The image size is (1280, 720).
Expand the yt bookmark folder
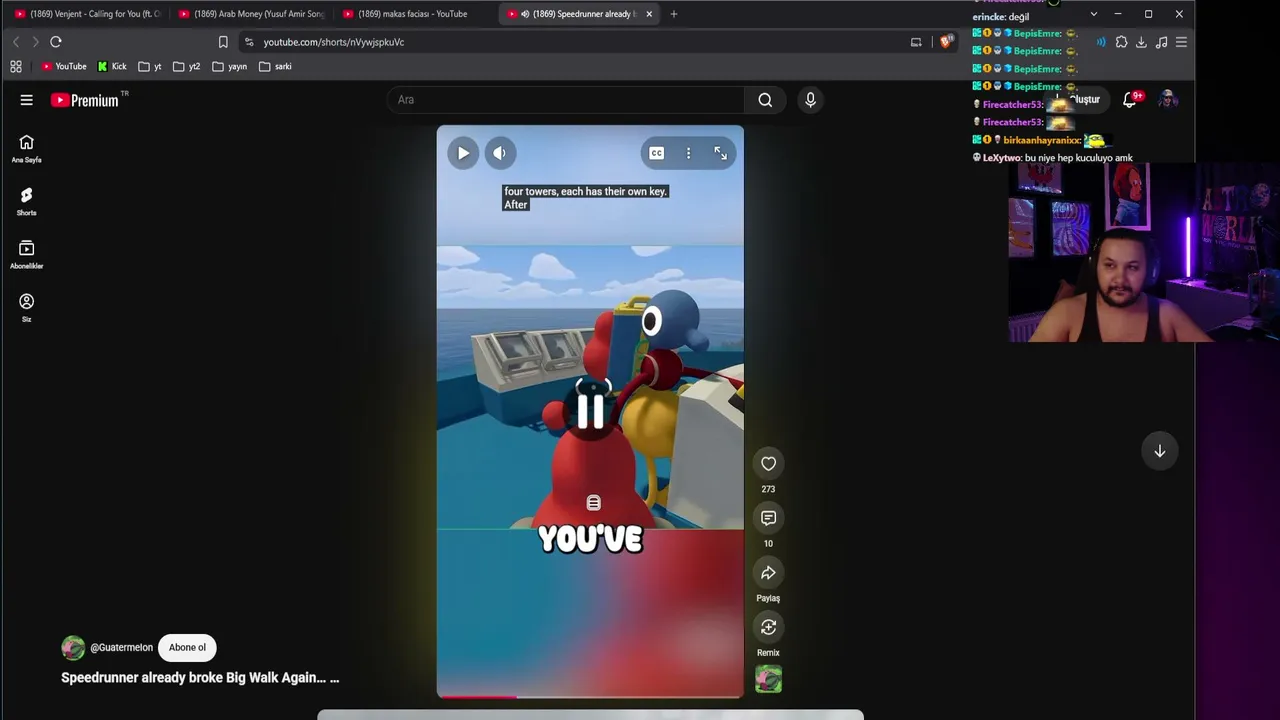(150, 67)
